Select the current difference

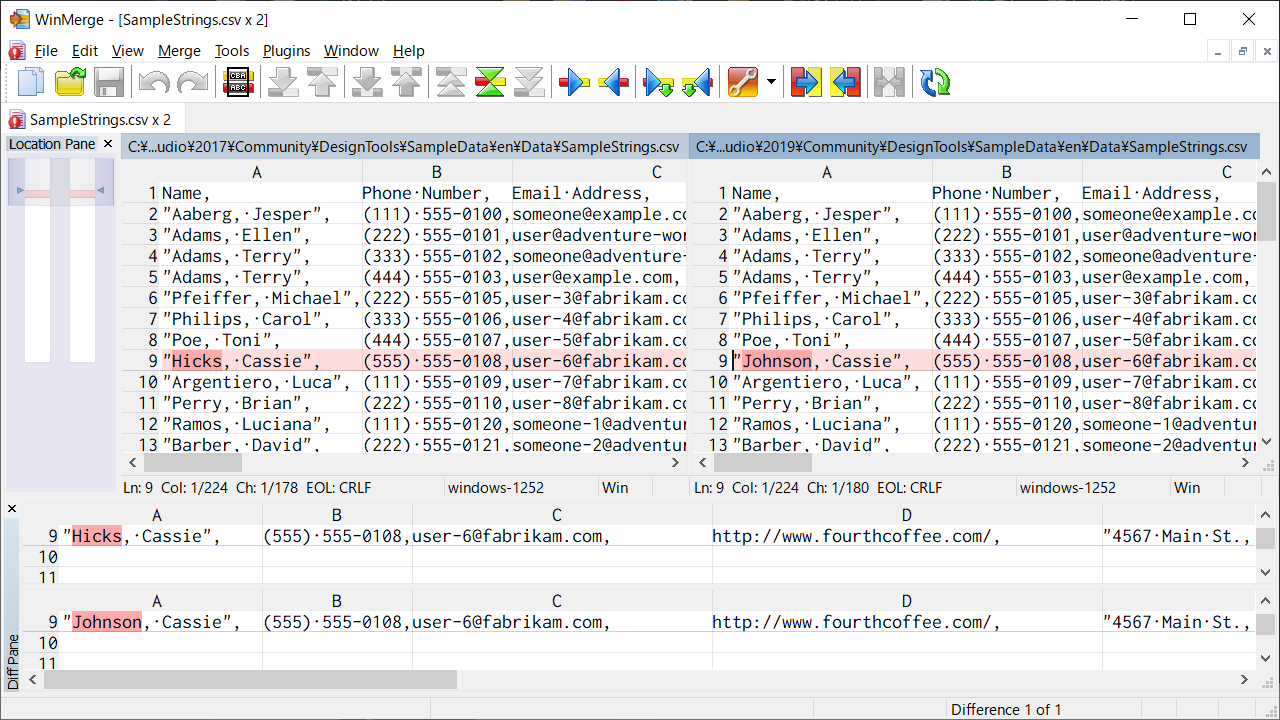pos(489,82)
